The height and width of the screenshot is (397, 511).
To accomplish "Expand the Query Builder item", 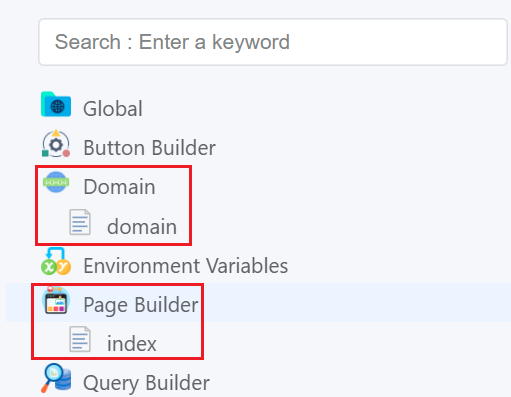I will coord(147,383).
